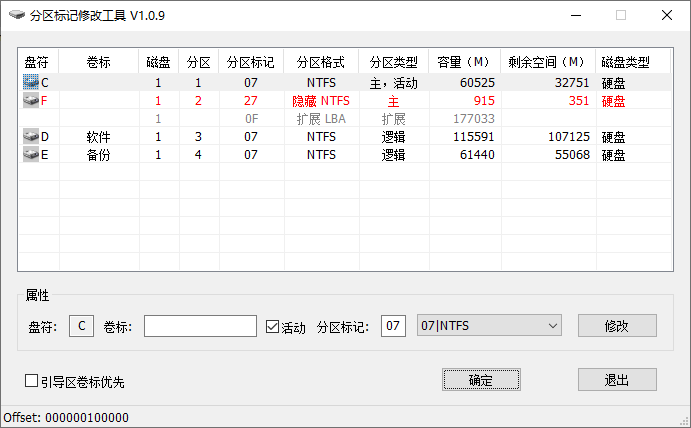Click the 容量（M）column header
This screenshot has height=428, width=691.
465,62
